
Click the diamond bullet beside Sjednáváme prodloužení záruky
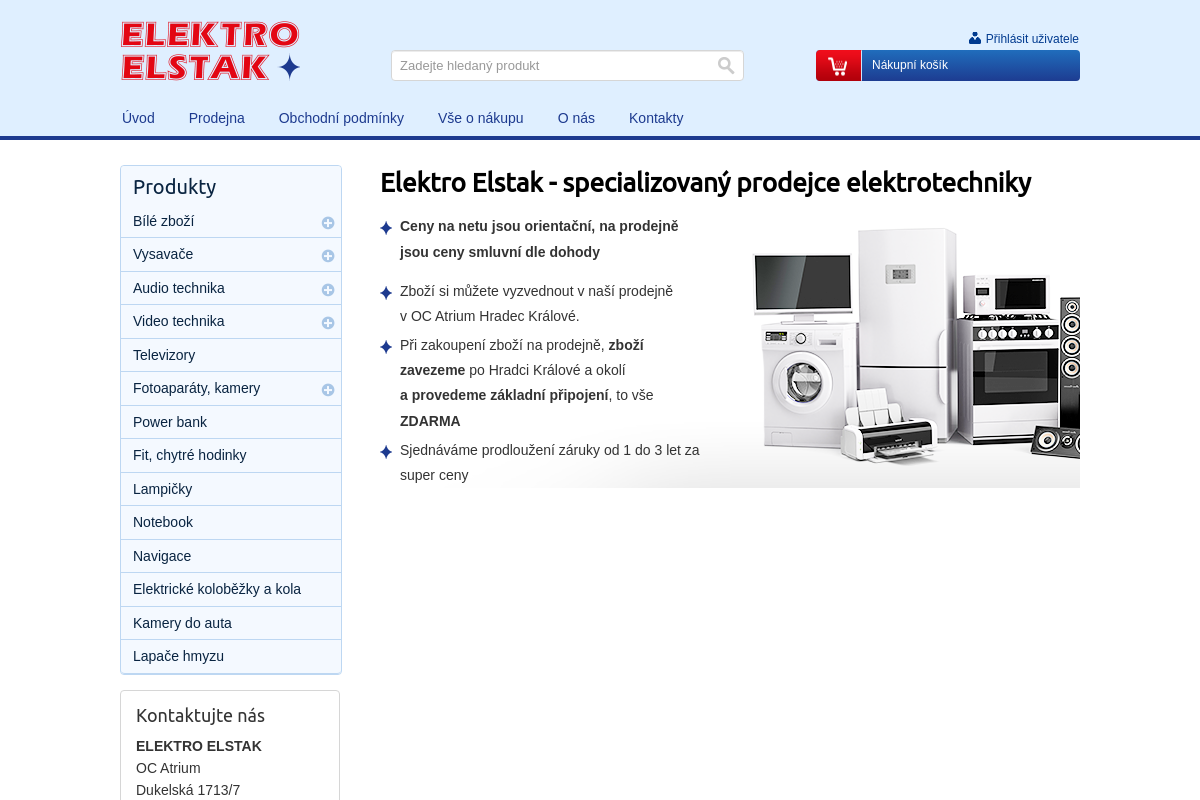tap(386, 451)
